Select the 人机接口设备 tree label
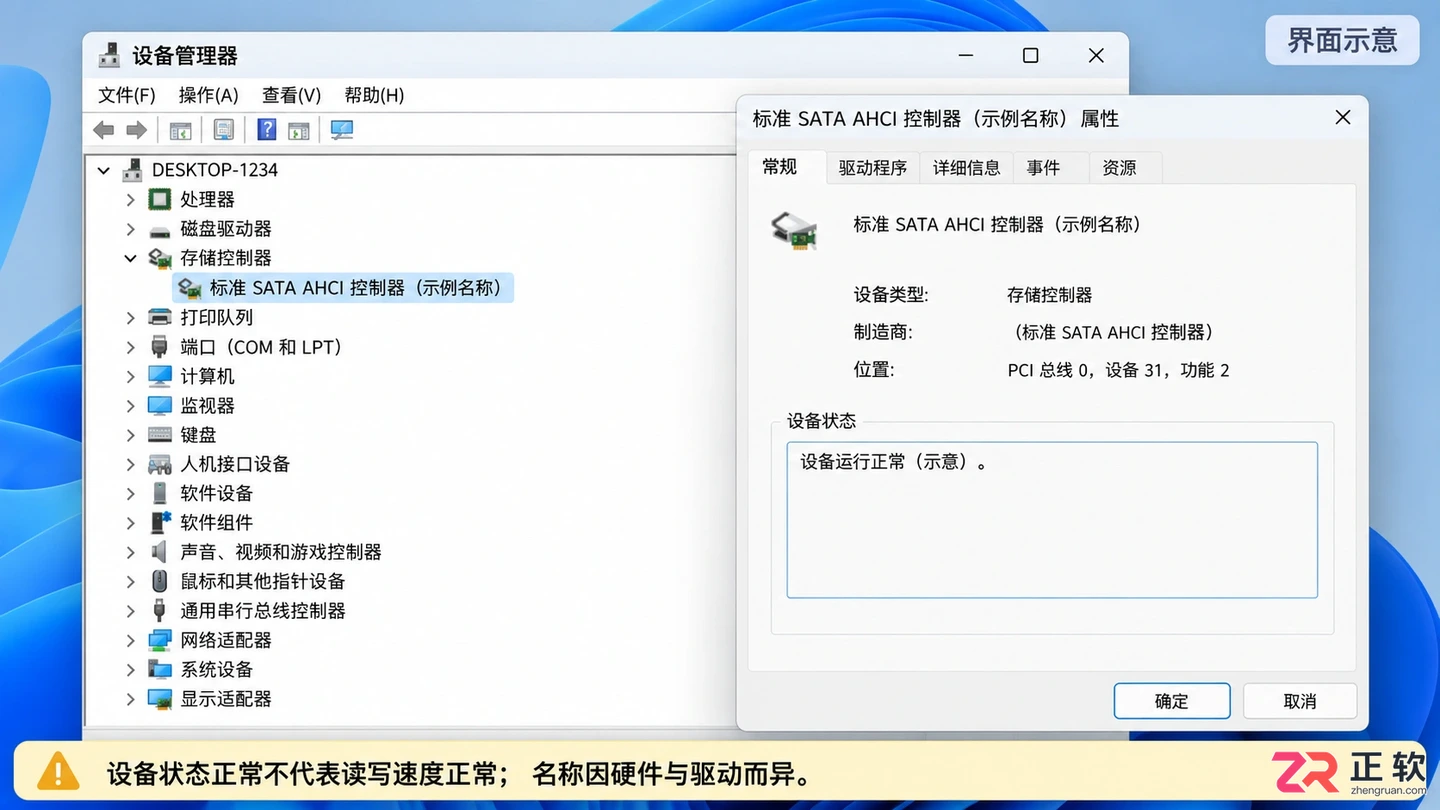The image size is (1440, 810). point(235,464)
